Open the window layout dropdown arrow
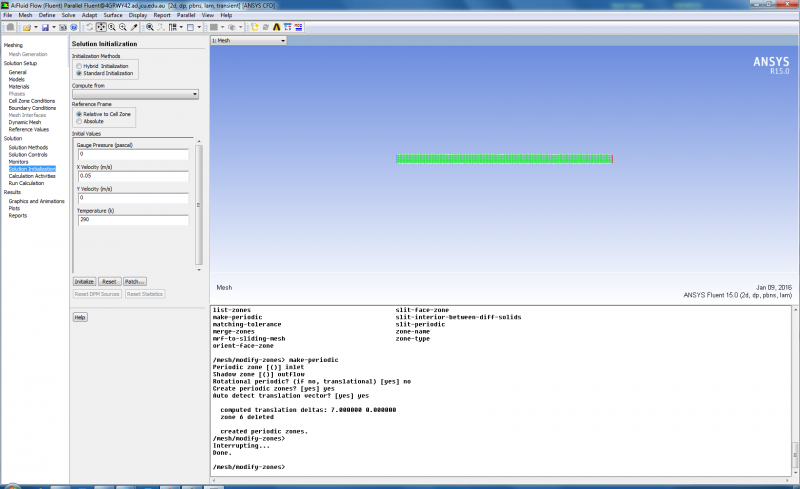800x489 pixels. click(199, 27)
